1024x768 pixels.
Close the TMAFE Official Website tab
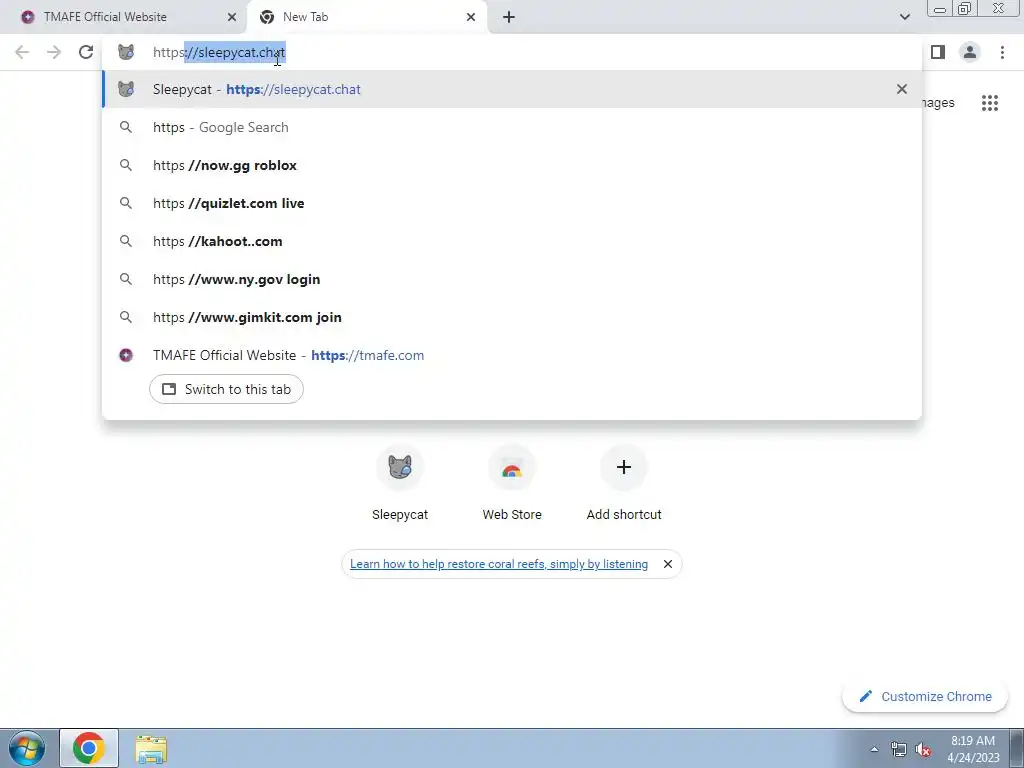click(x=232, y=17)
